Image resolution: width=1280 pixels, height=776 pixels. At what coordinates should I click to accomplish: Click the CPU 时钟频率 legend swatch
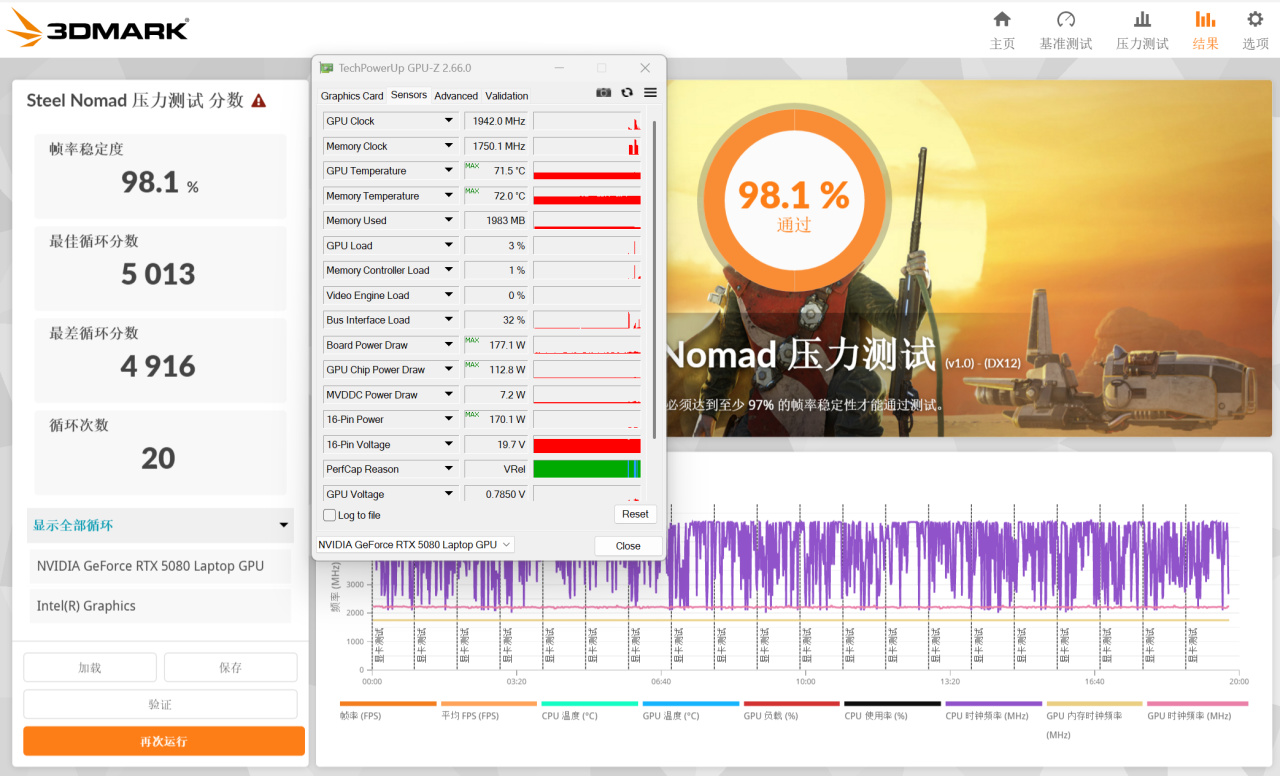click(x=994, y=704)
